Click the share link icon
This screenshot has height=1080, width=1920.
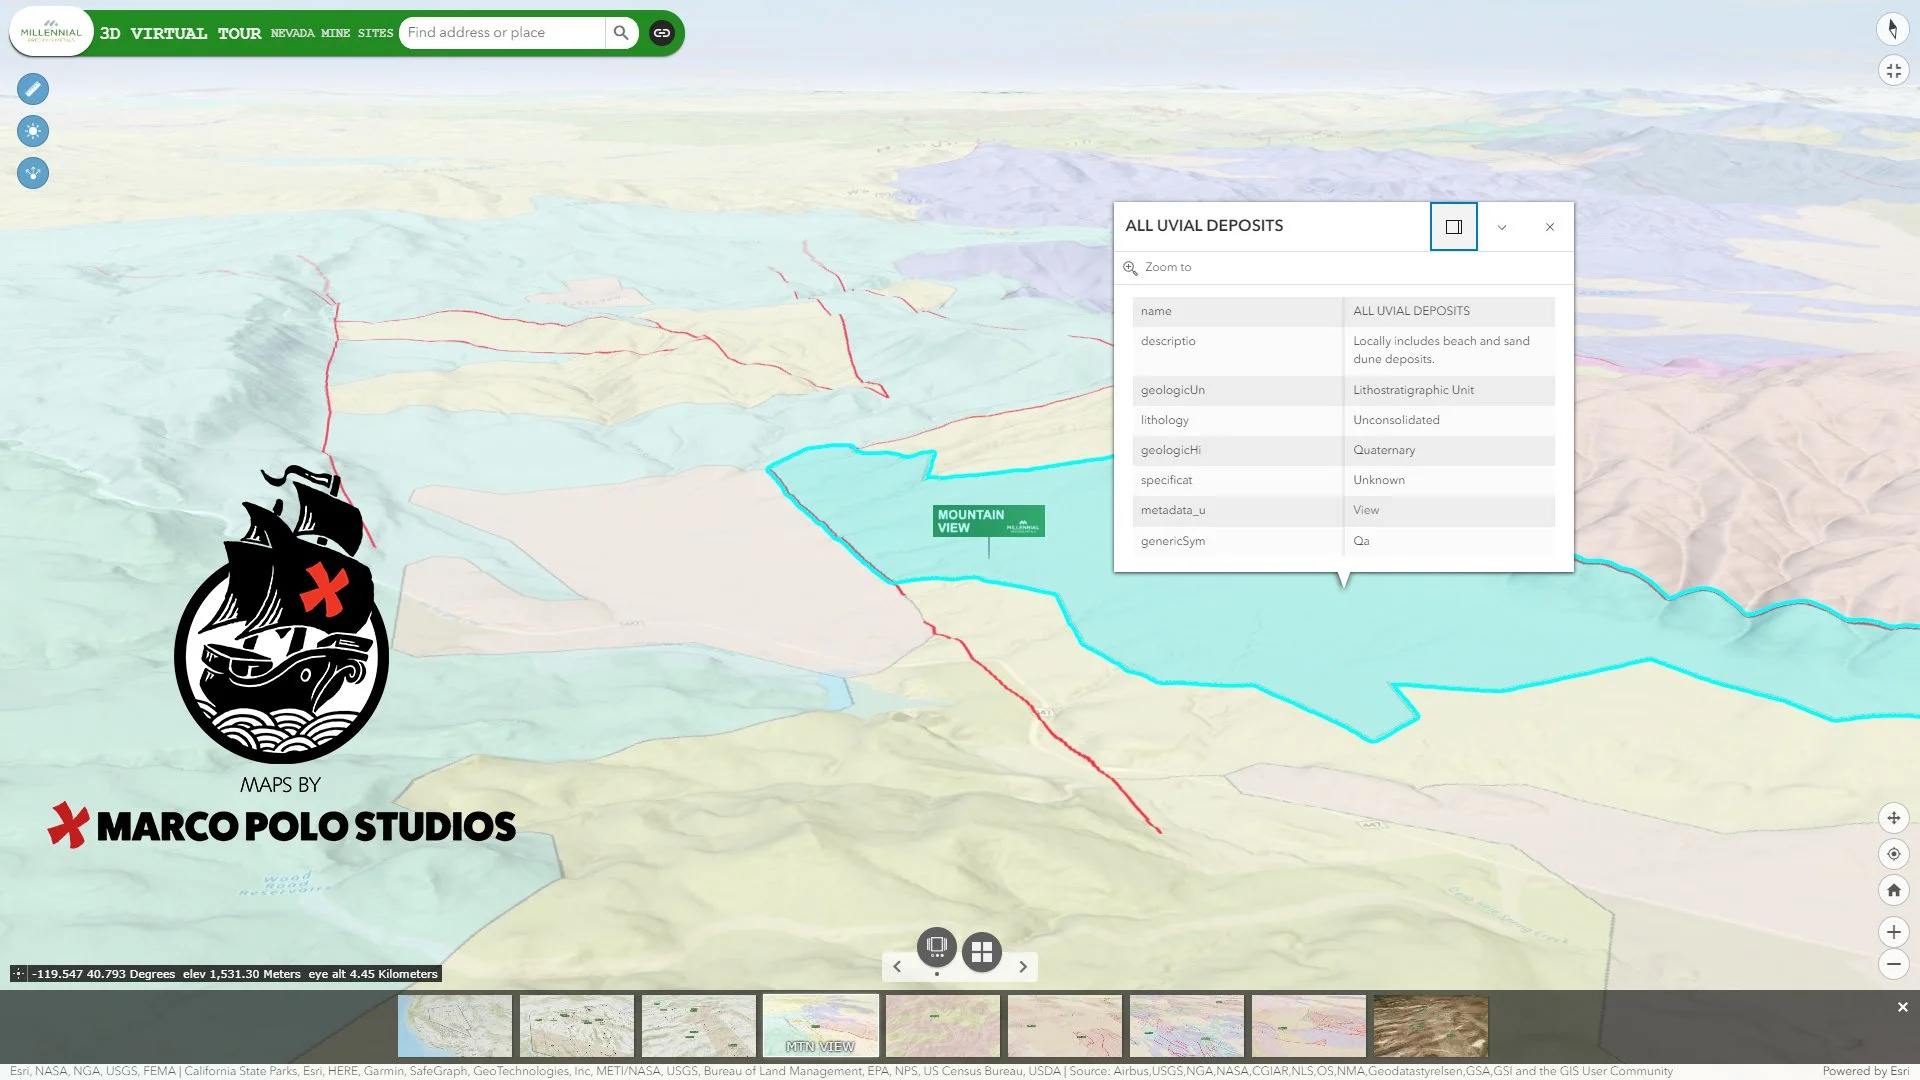(662, 33)
